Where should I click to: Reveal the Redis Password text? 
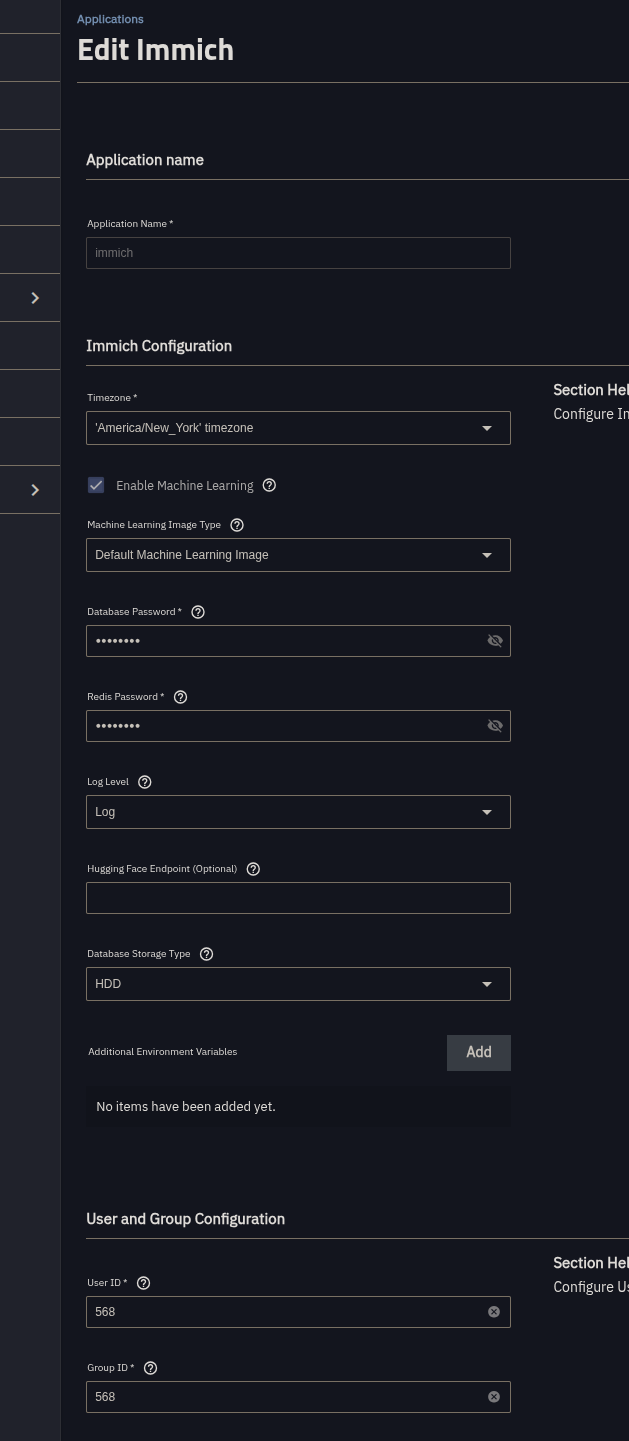pos(495,726)
